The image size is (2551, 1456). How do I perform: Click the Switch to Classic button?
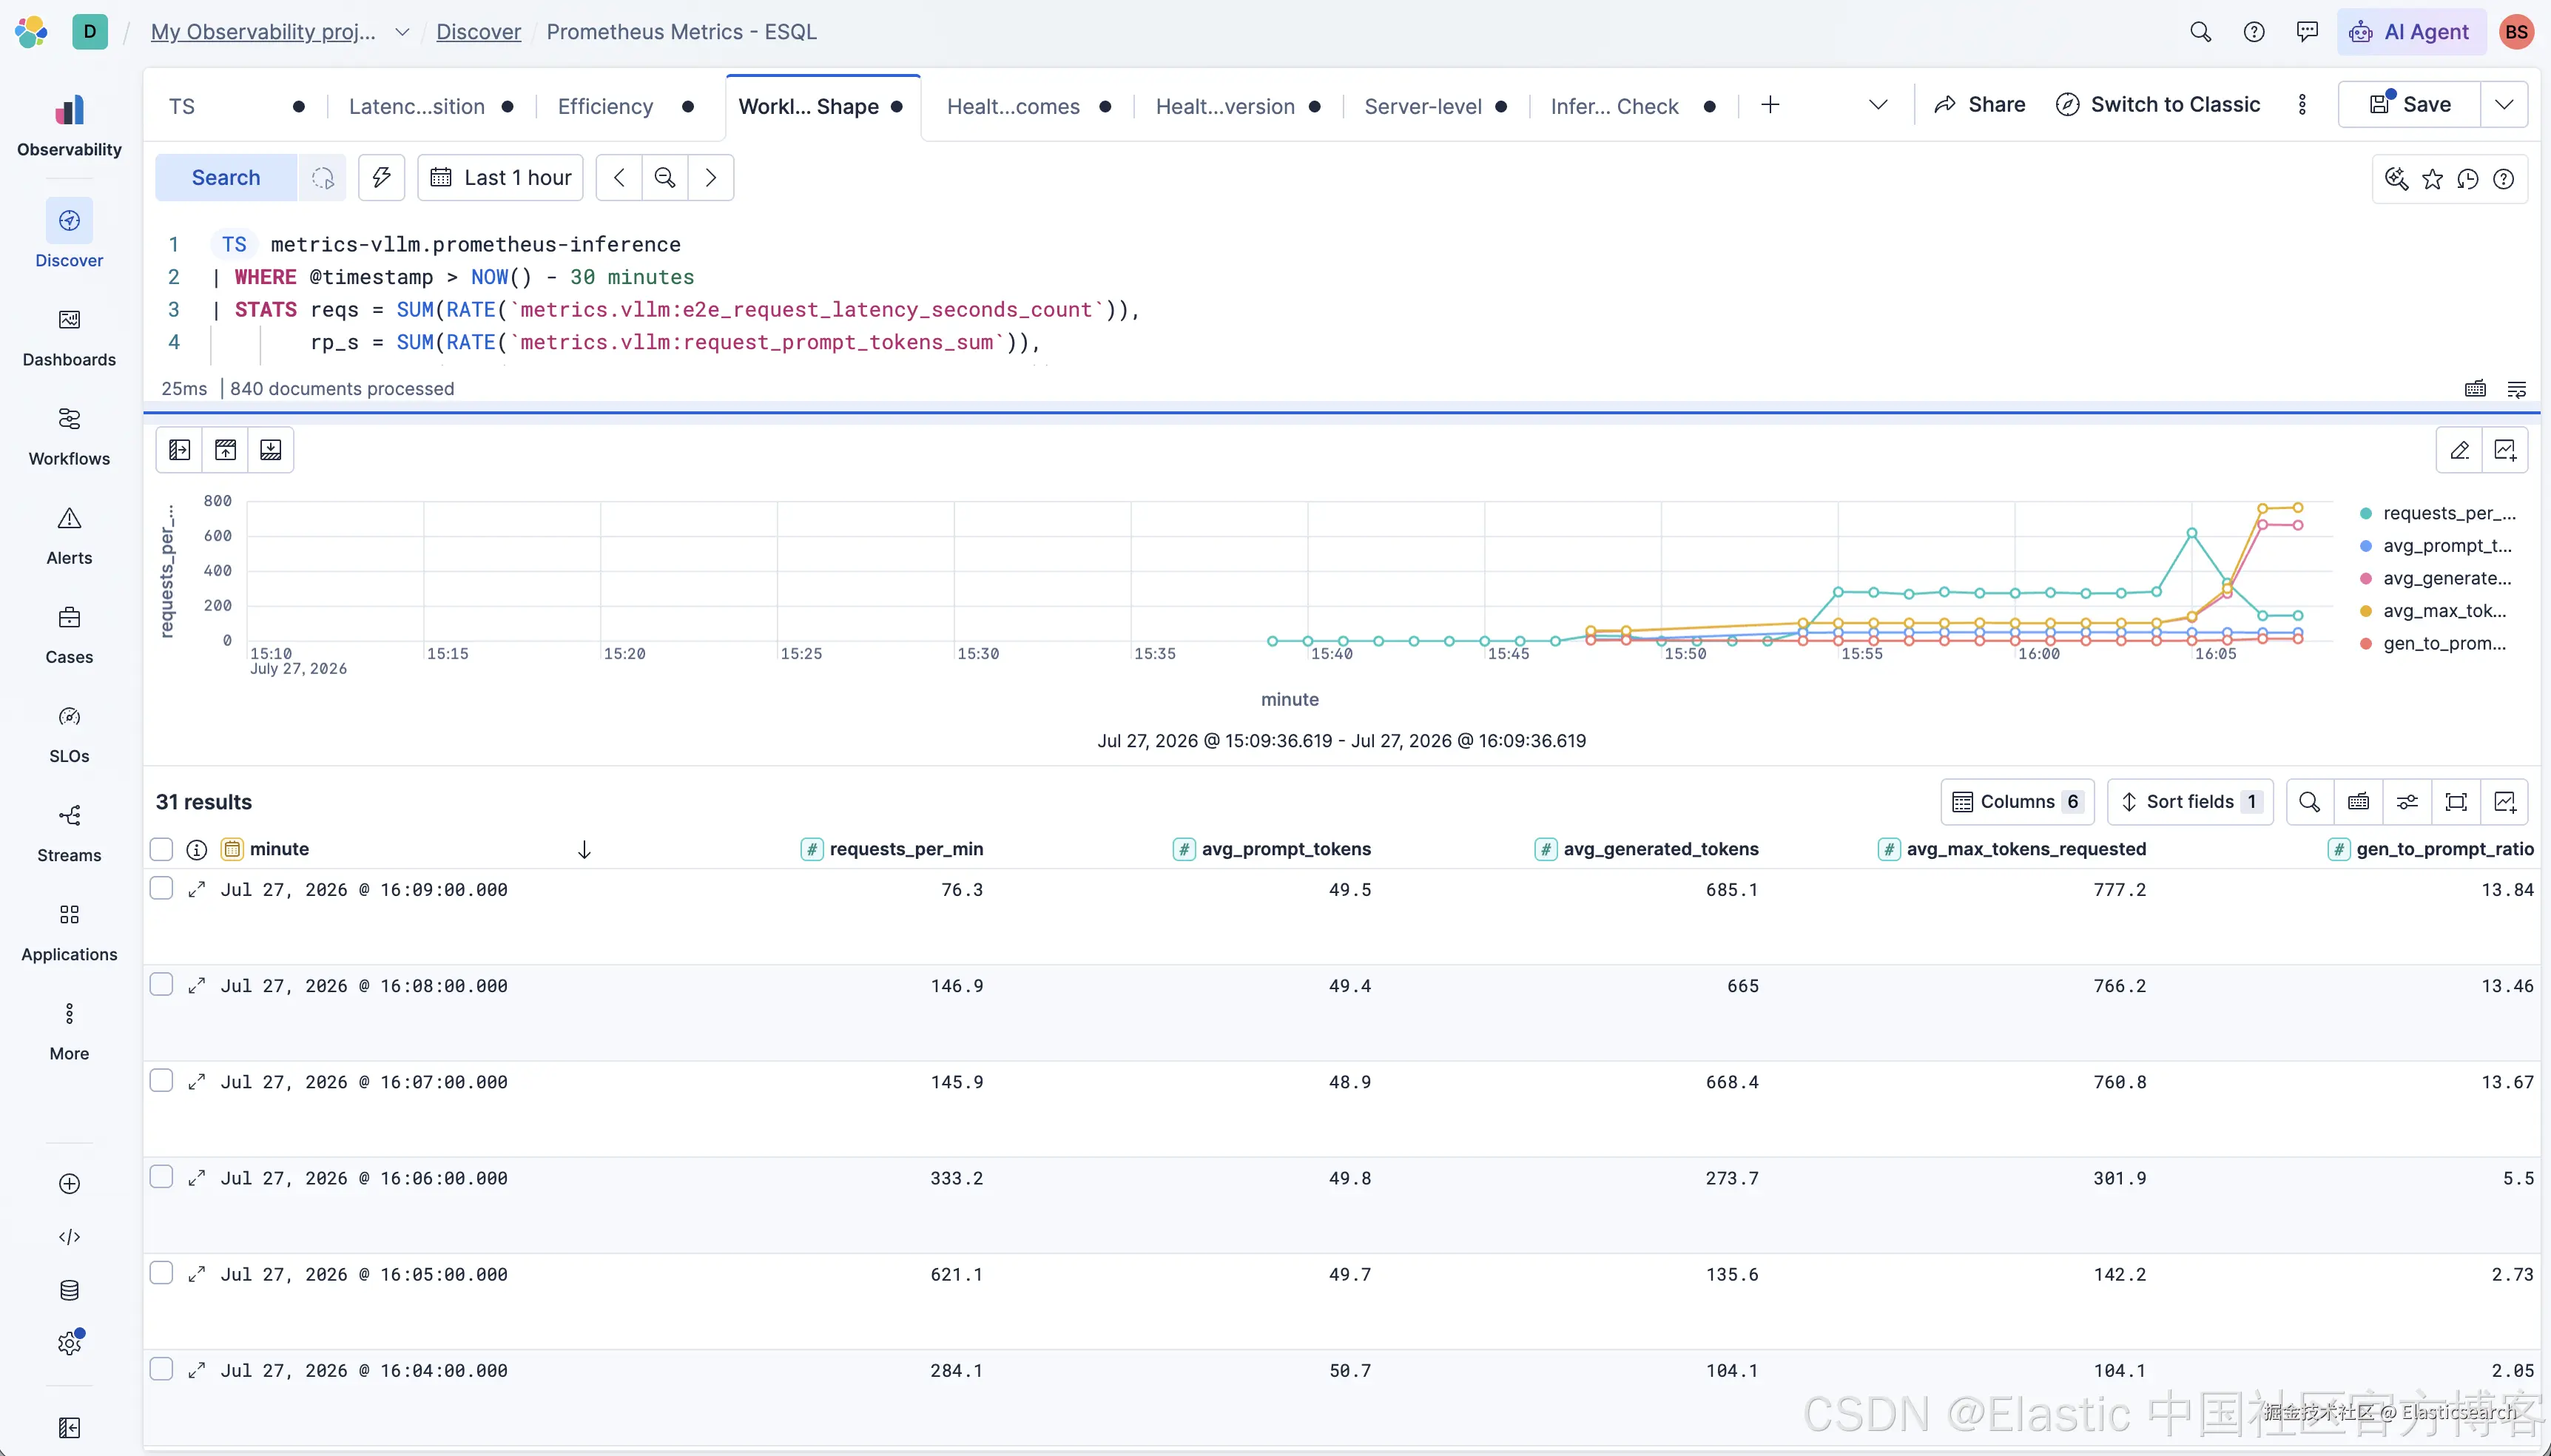(x=2158, y=105)
